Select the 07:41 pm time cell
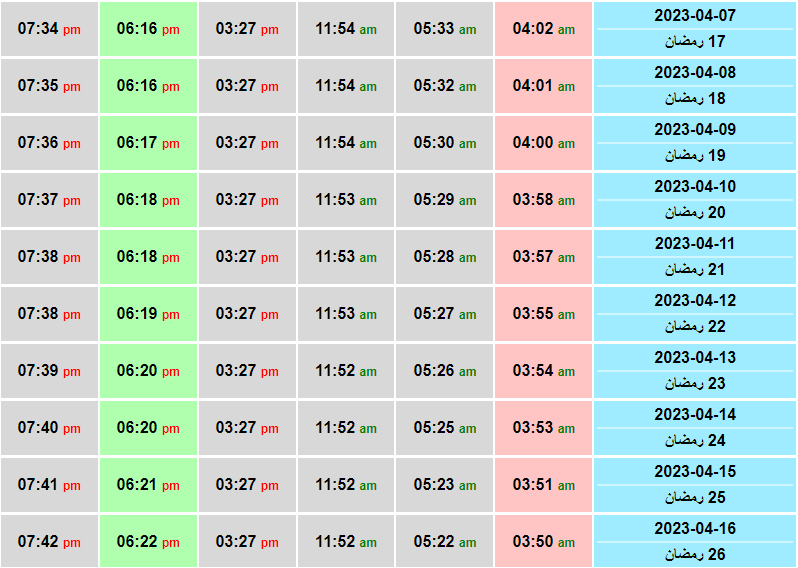Screen dimensions: 798x568 [x=49, y=485]
